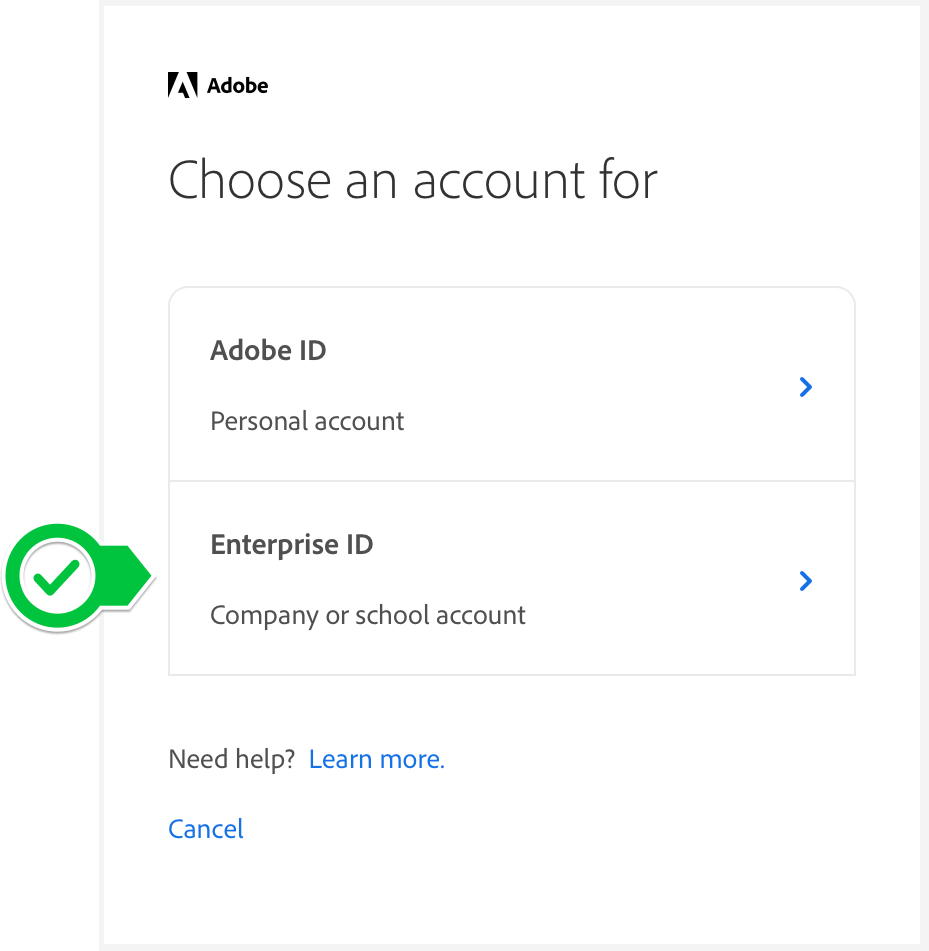Click the 'Choose an account for' heading
The height and width of the screenshot is (951, 929).
pyautogui.click(x=413, y=180)
